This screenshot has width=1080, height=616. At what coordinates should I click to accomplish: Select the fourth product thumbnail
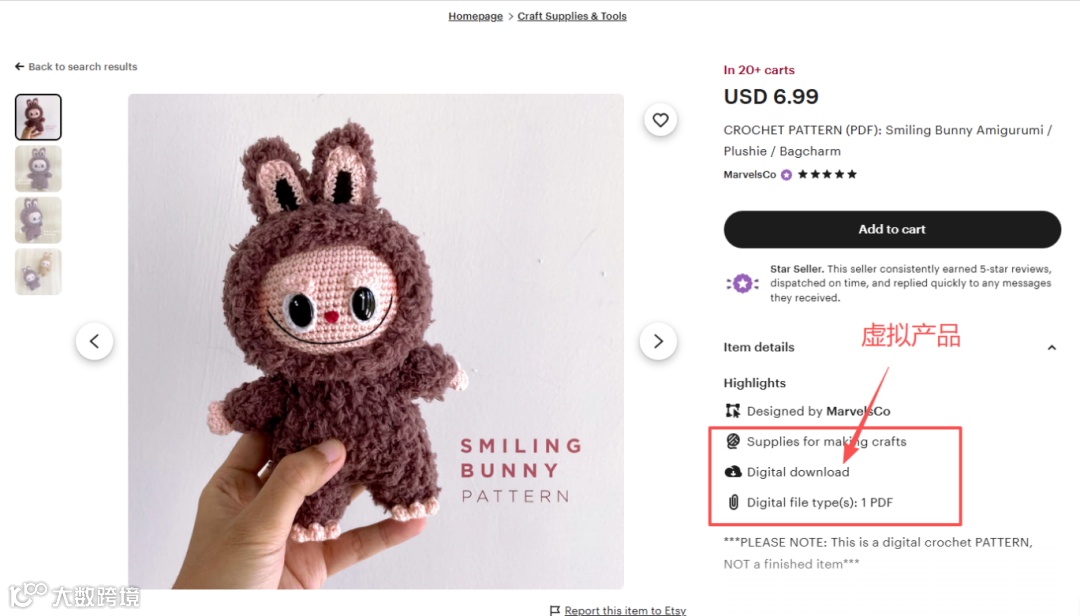38,271
